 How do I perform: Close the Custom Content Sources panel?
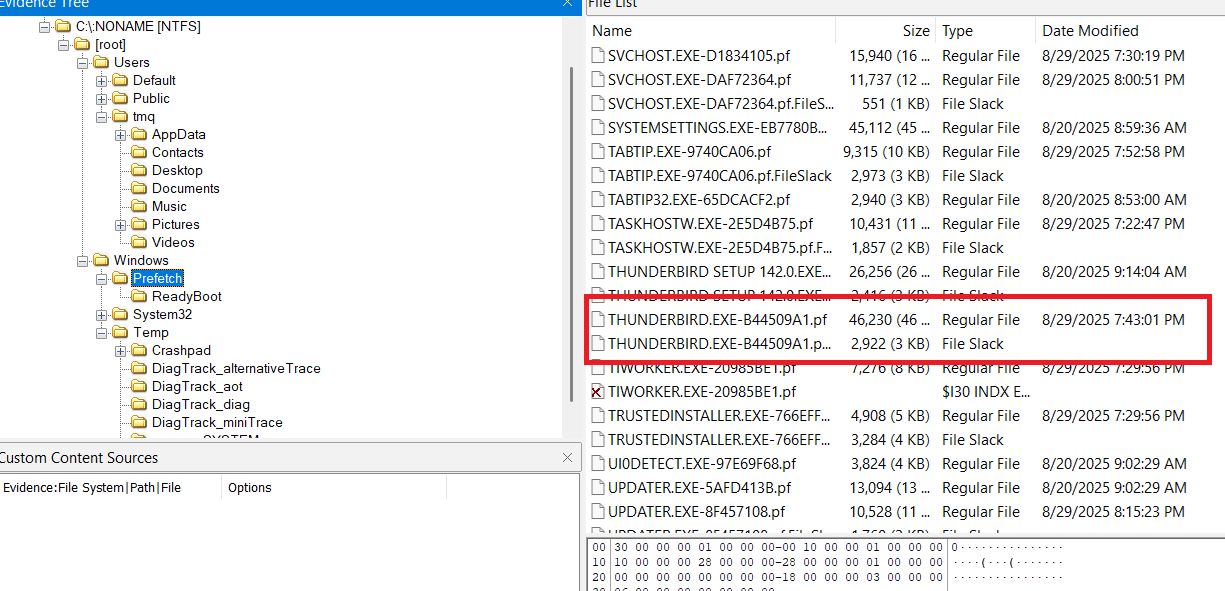pos(567,458)
